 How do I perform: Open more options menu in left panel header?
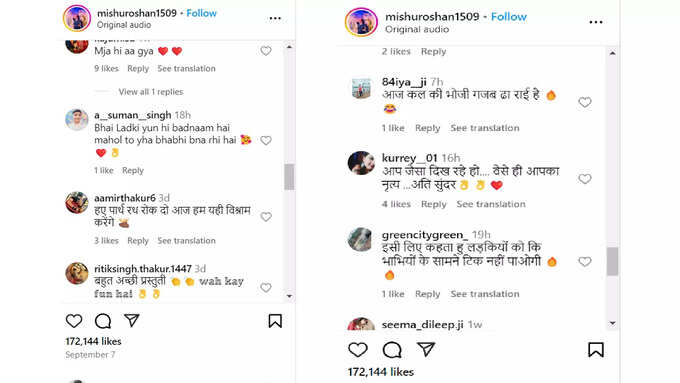(275, 18)
